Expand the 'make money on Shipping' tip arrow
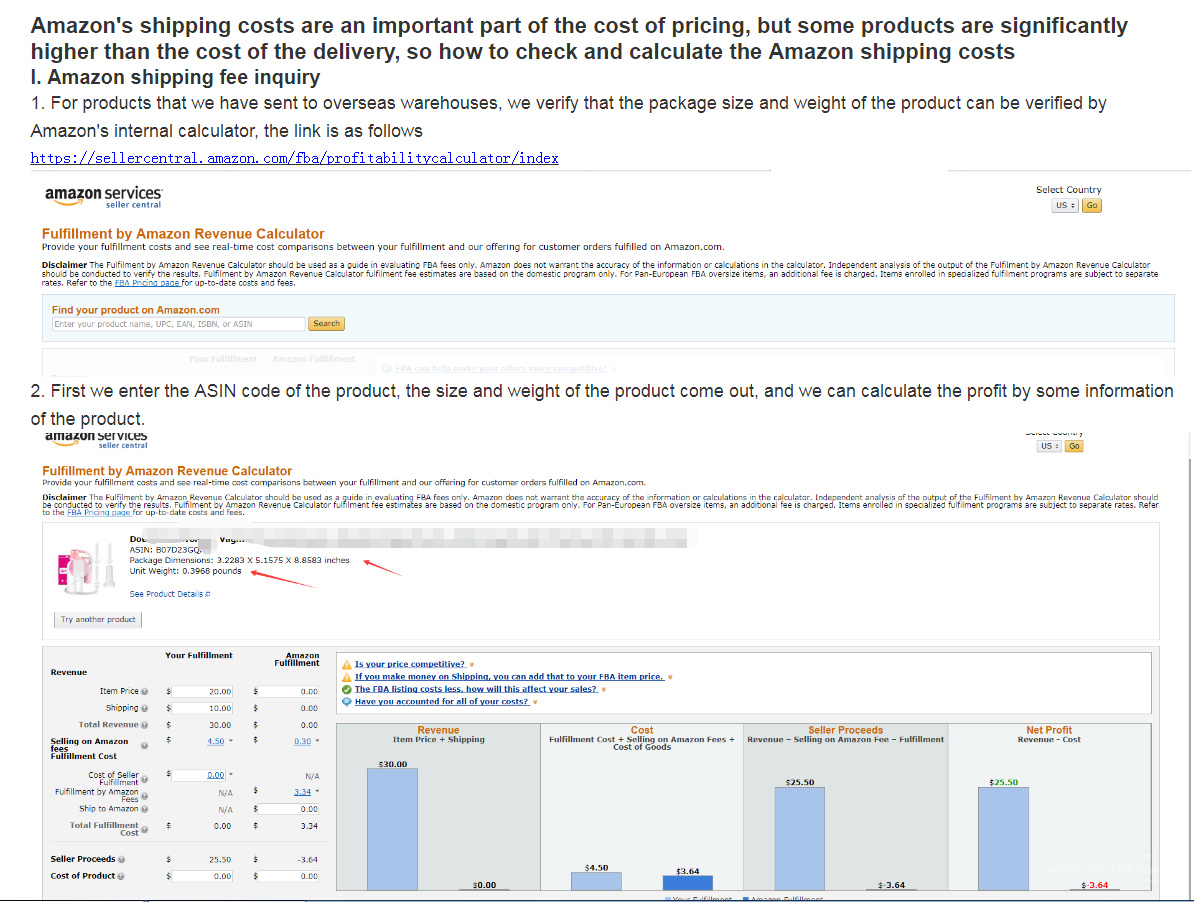 pos(670,677)
